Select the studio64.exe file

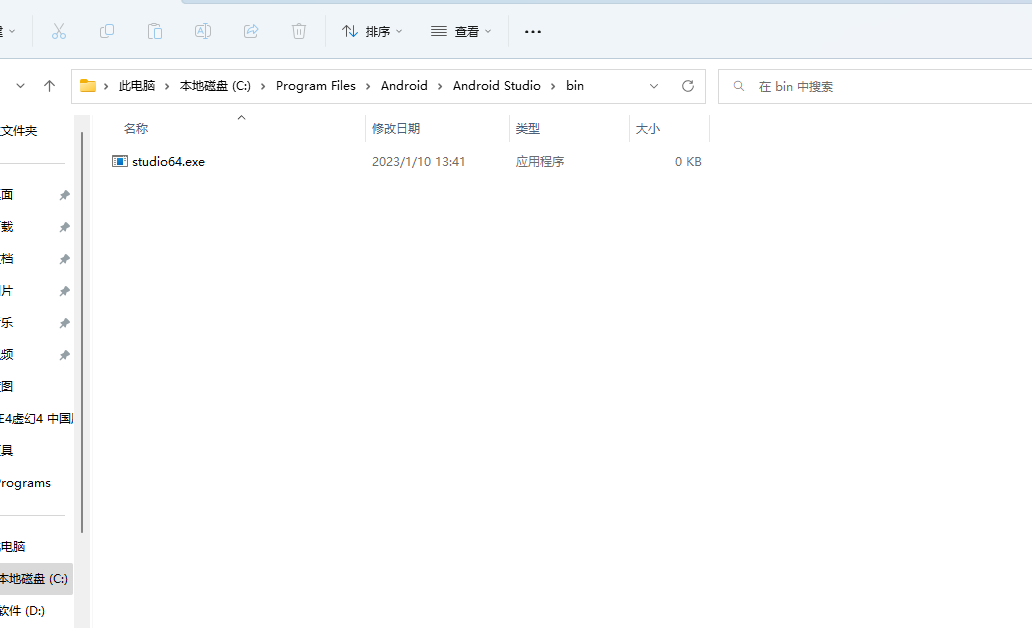coord(168,161)
